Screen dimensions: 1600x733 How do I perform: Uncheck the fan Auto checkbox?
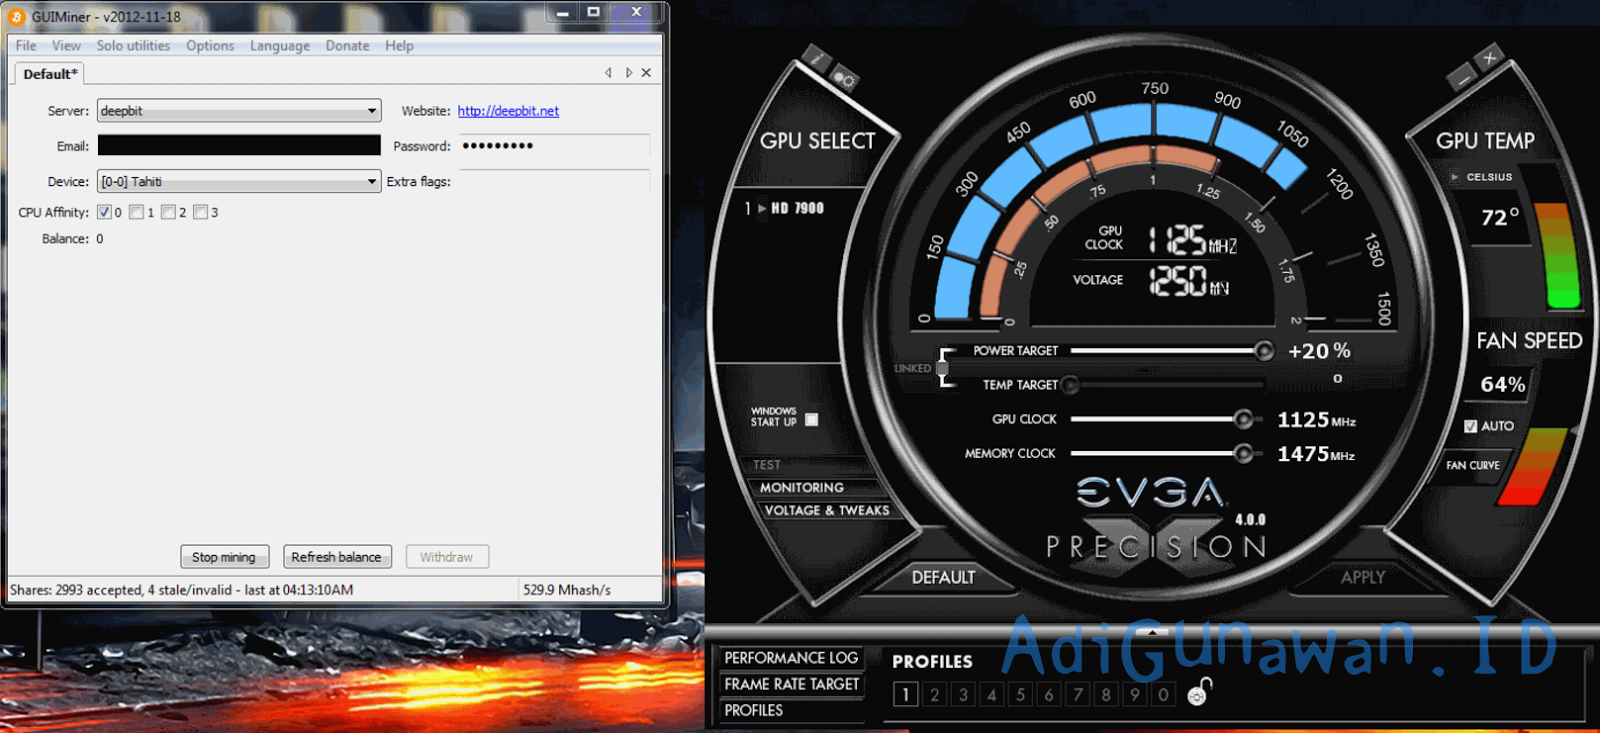click(1471, 426)
